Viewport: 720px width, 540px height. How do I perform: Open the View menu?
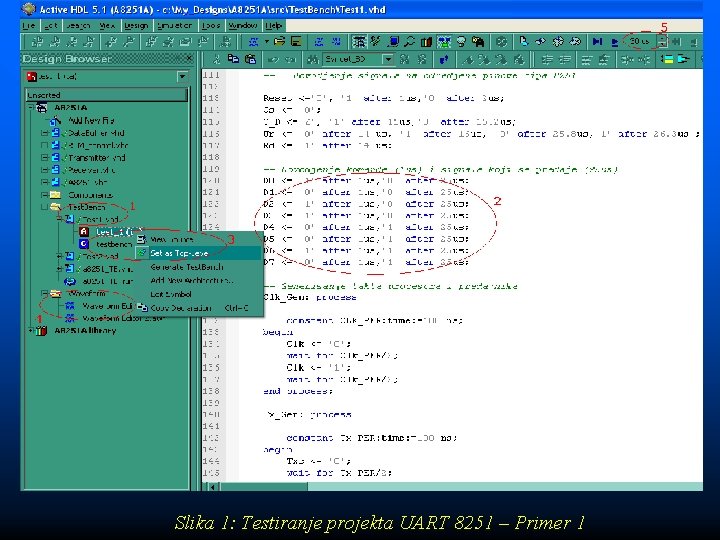click(107, 26)
